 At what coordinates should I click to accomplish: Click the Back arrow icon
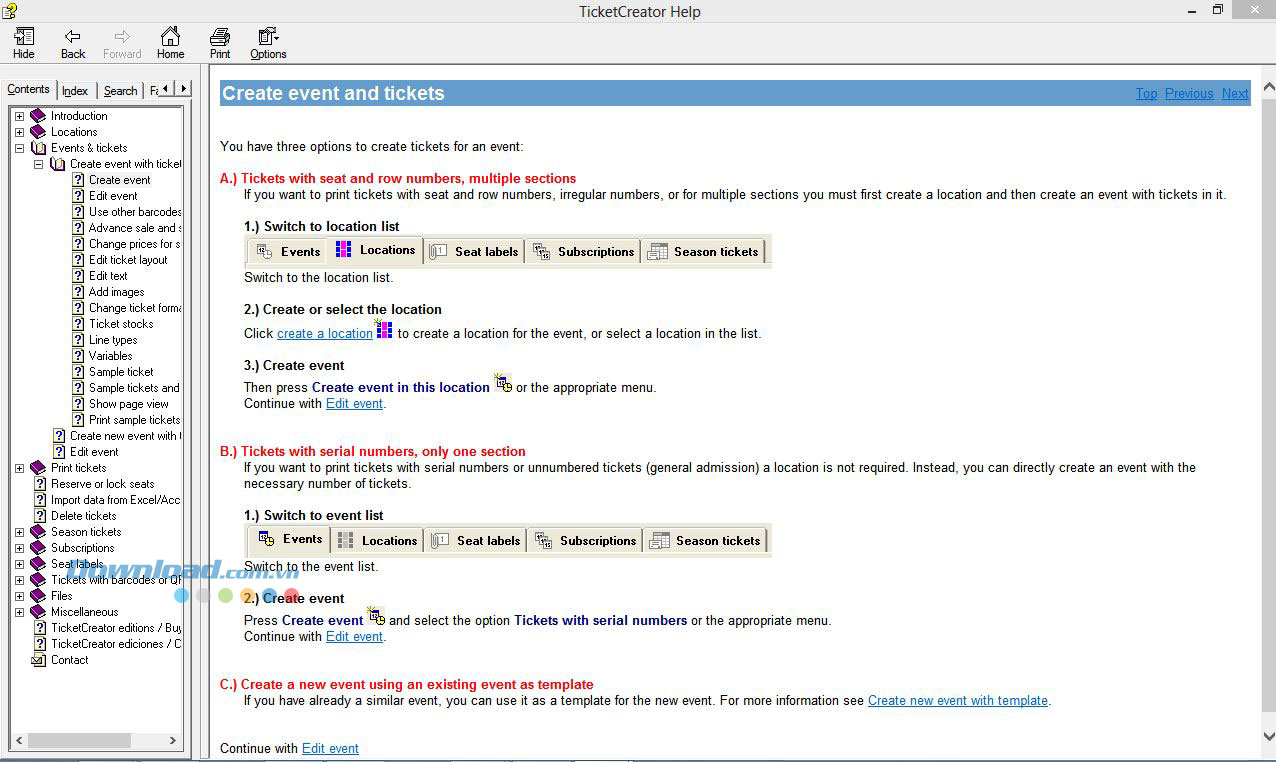point(72,37)
